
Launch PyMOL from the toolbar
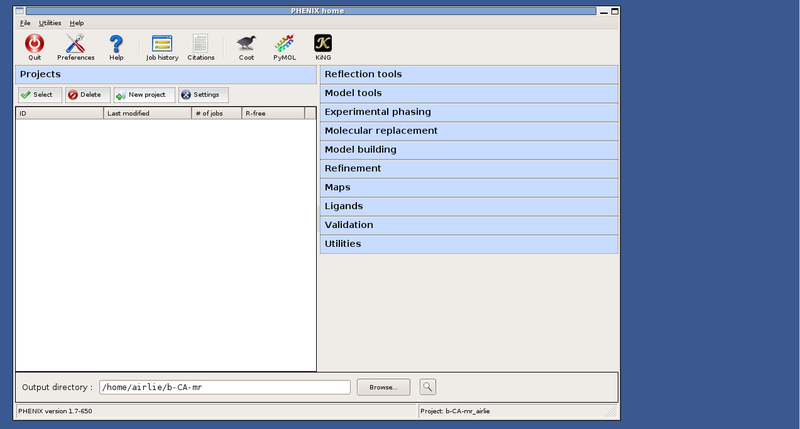[284, 44]
